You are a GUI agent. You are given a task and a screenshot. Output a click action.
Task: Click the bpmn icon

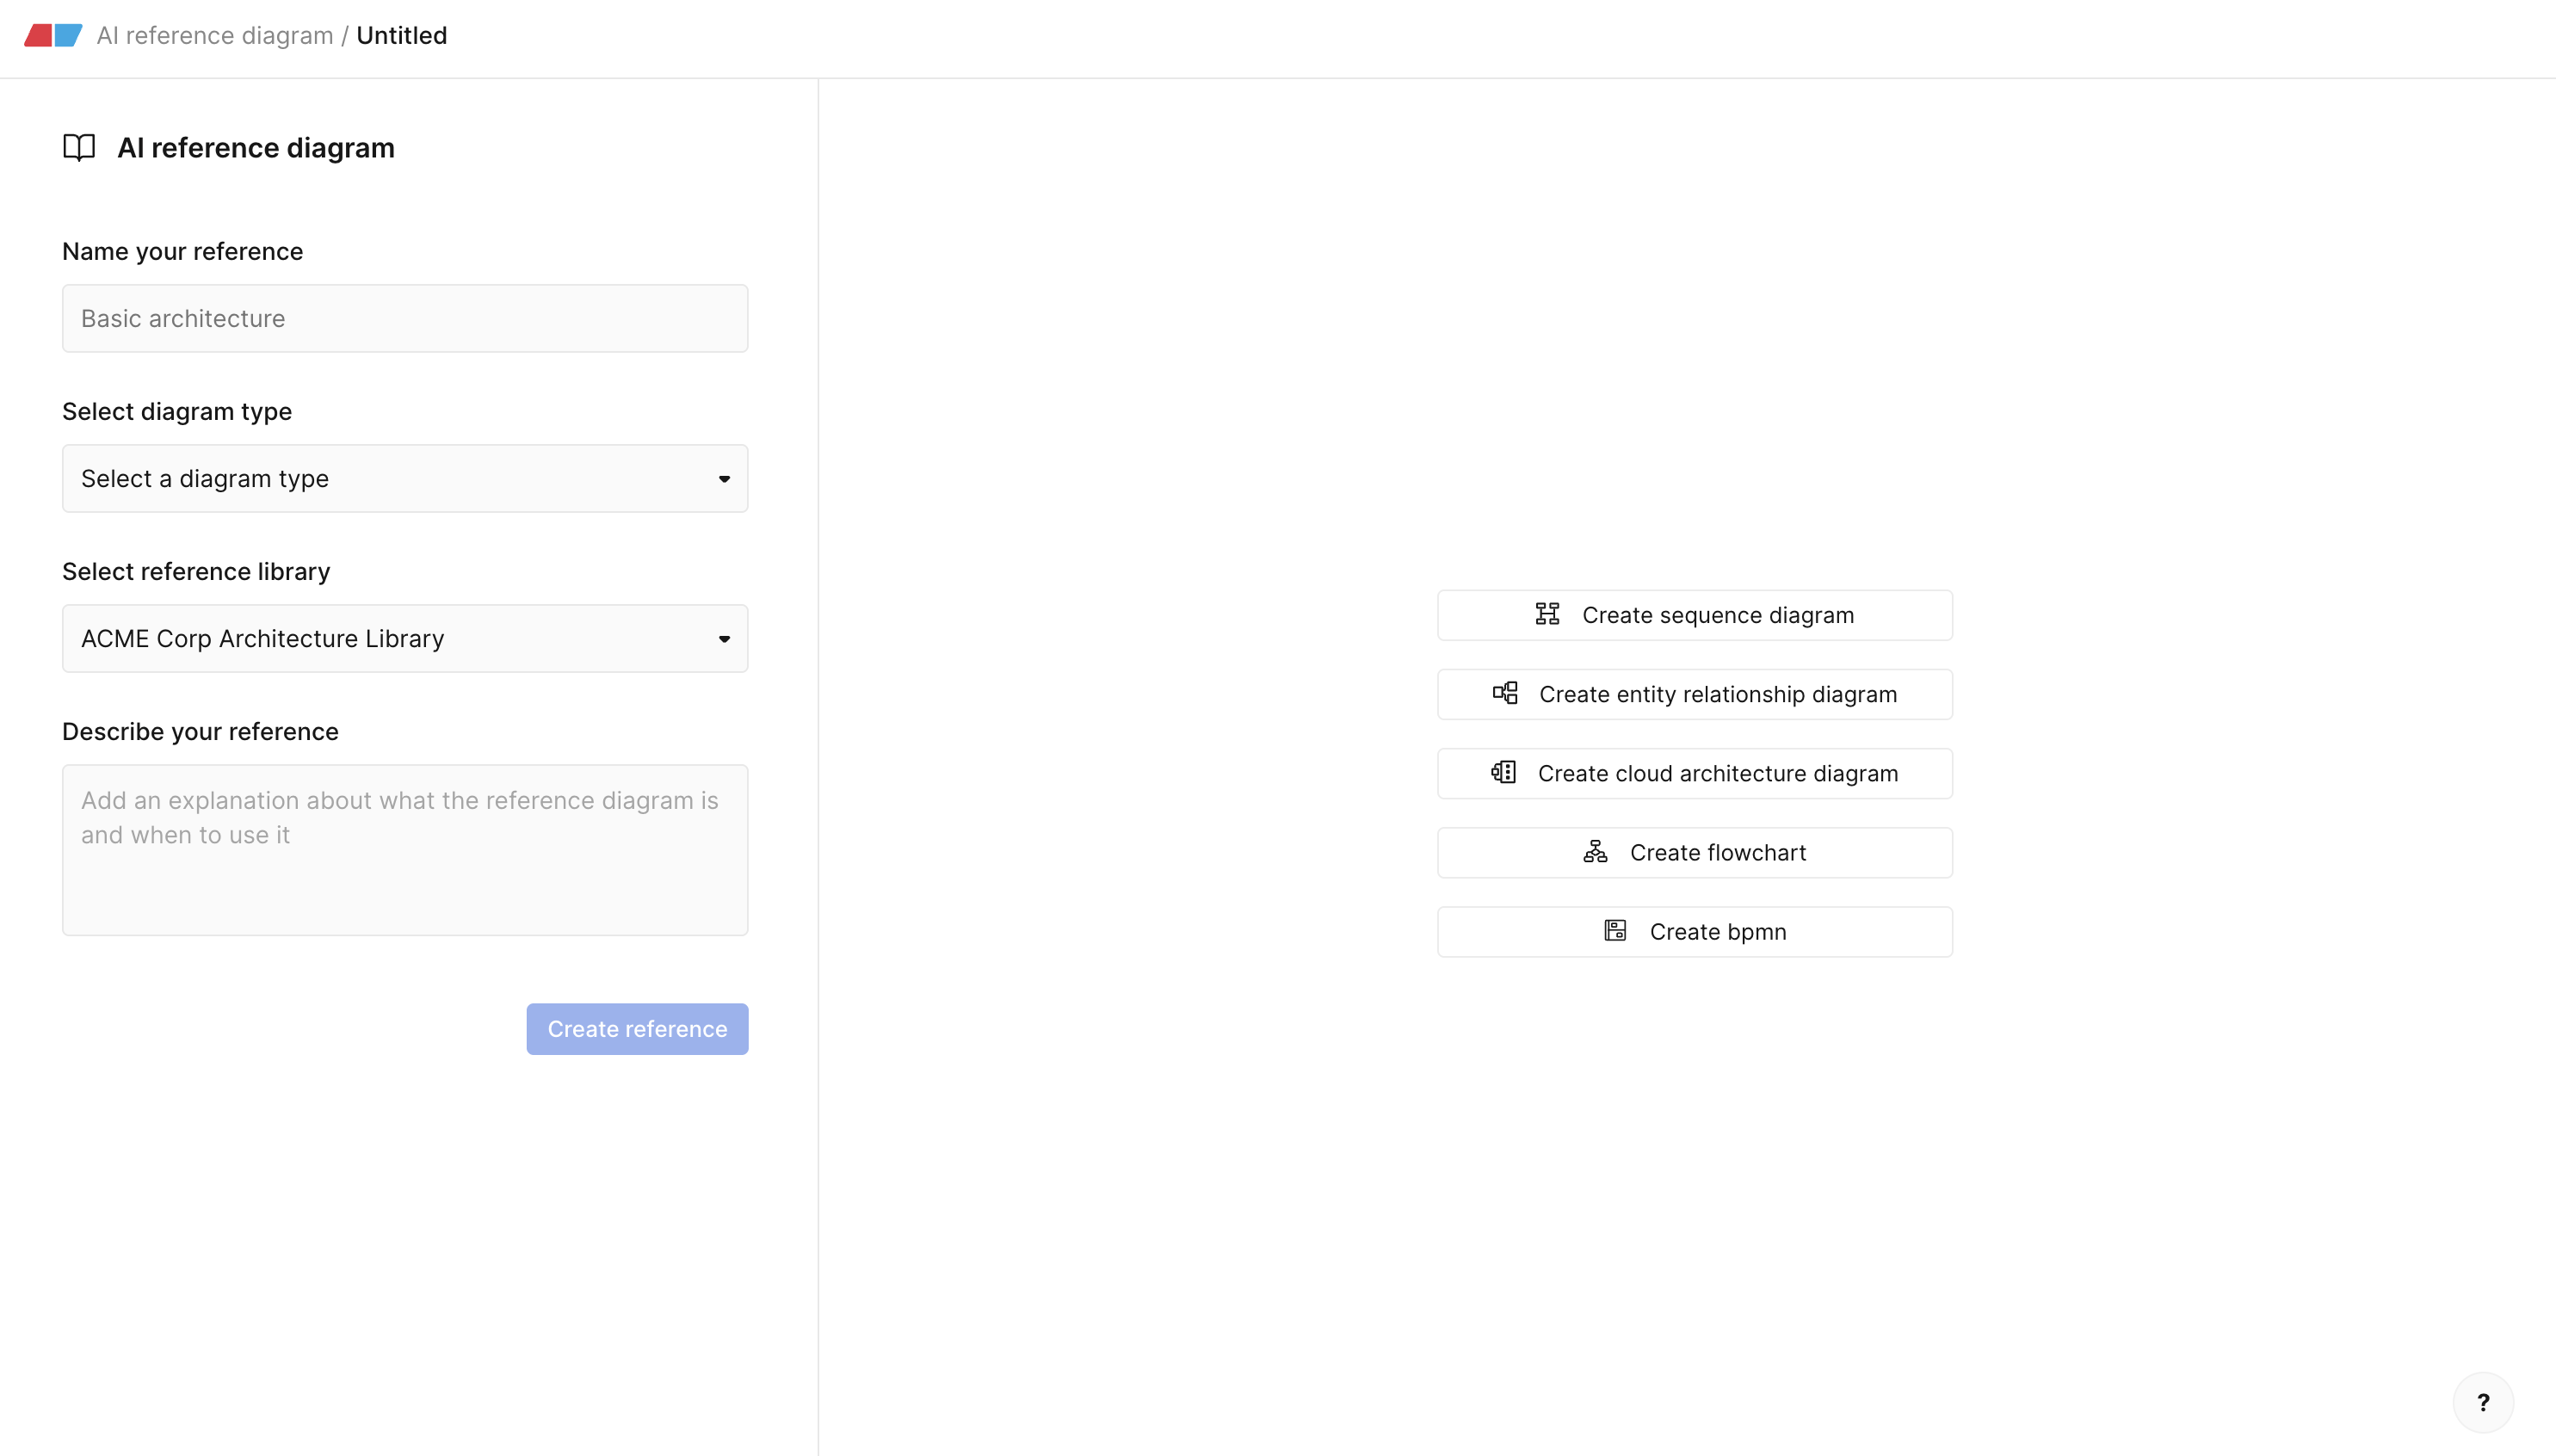pos(1615,931)
